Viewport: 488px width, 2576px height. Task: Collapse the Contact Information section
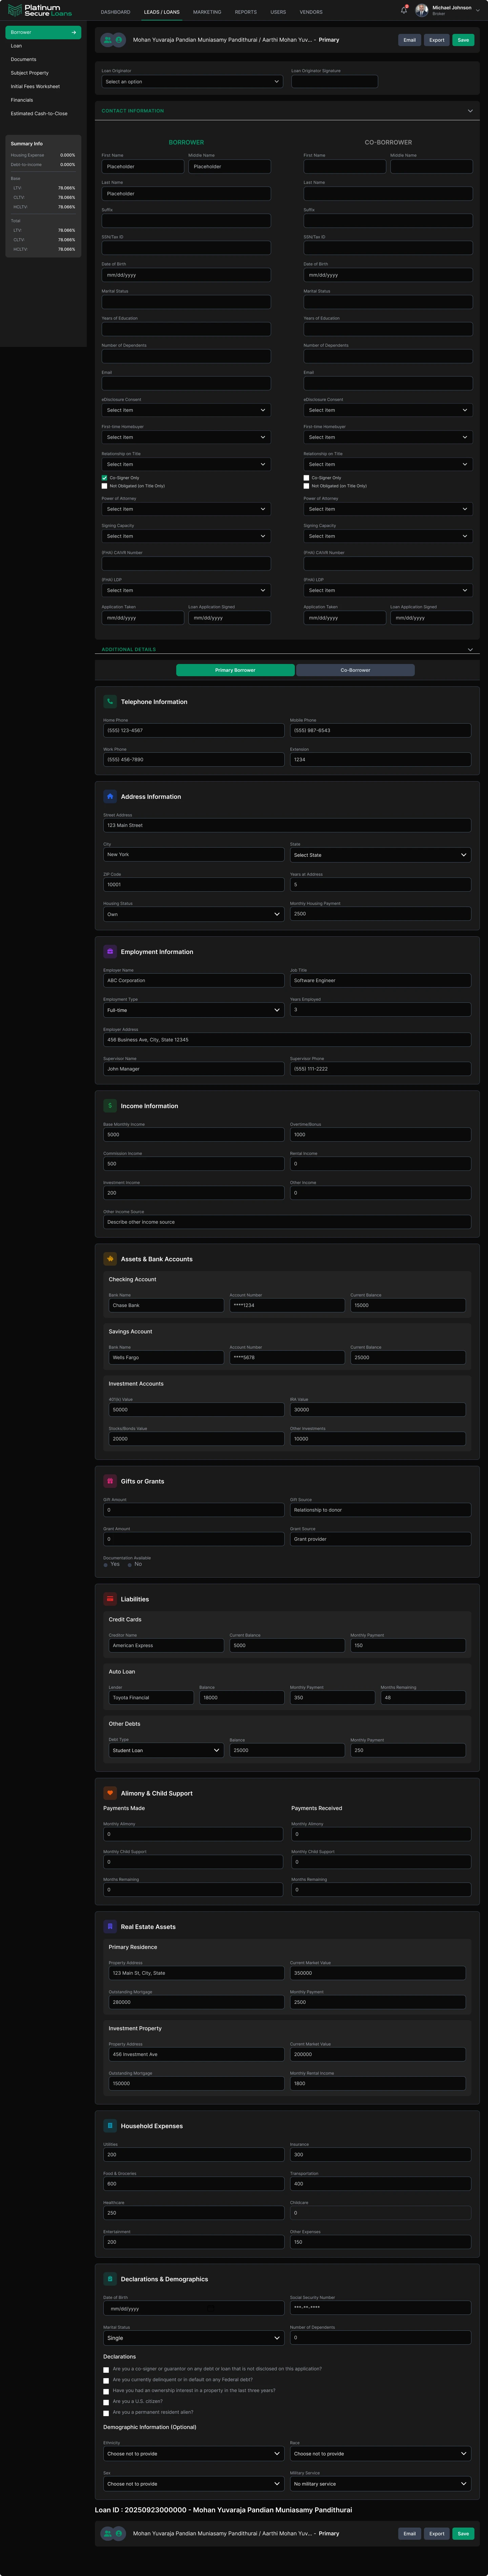tap(470, 111)
